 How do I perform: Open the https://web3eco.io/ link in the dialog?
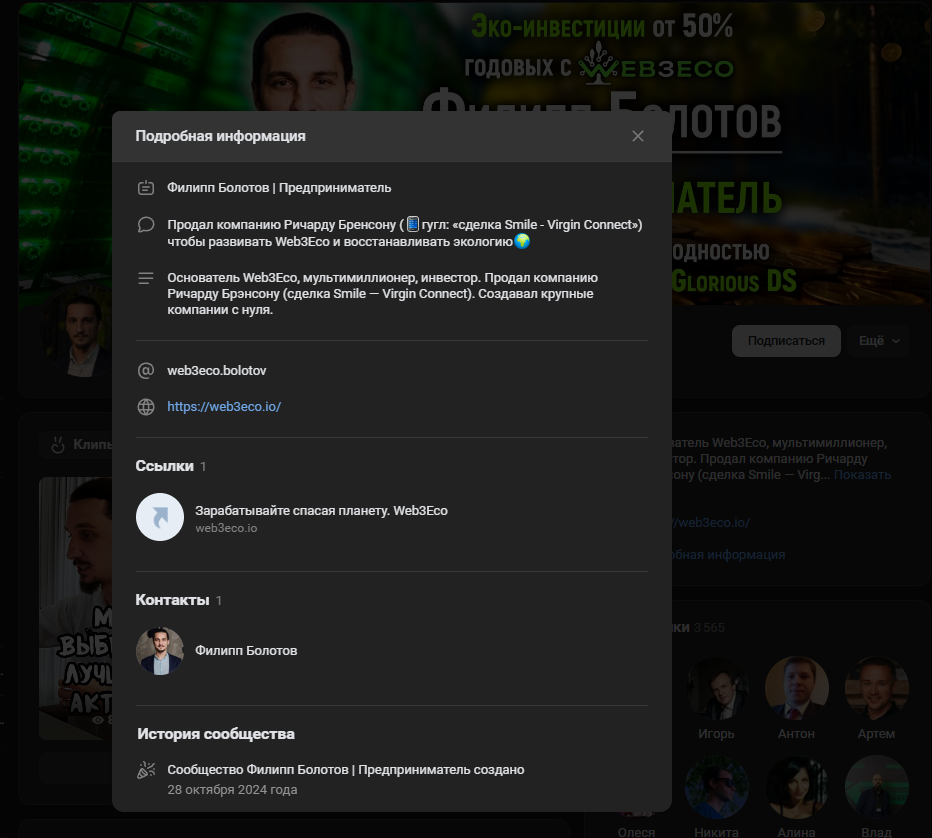click(x=224, y=407)
